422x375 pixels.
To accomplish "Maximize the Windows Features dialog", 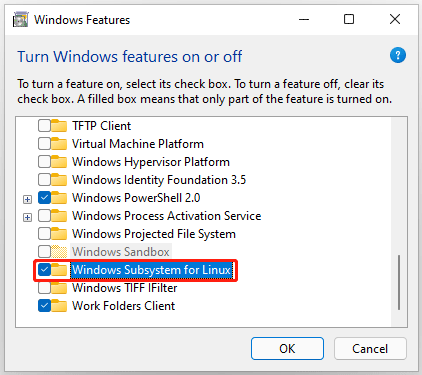I will [349, 19].
